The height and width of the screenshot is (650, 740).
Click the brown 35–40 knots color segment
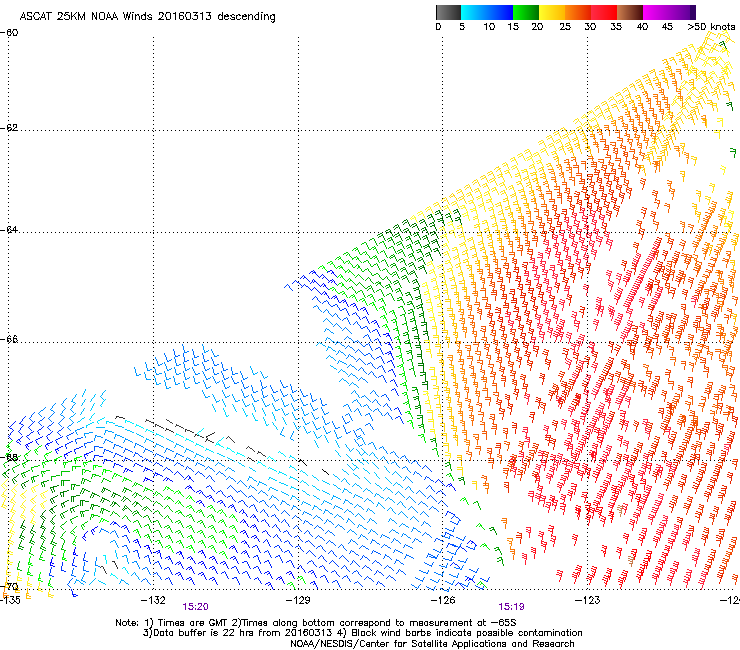tap(630, 12)
